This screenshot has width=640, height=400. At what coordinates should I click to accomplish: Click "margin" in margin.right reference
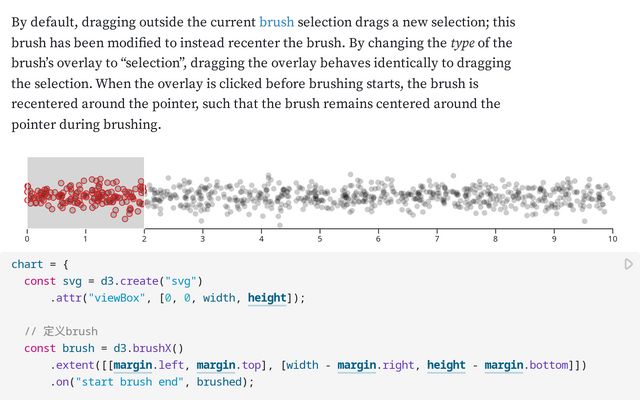[357, 365]
